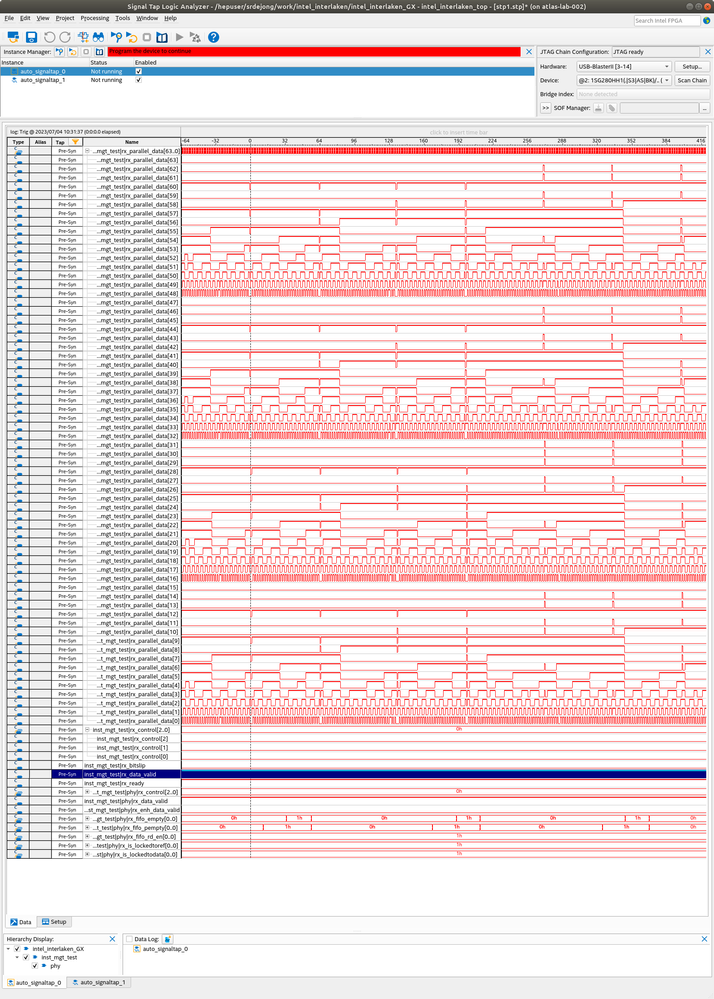Switch to the Setup tab
This screenshot has height=999, width=714.
pos(54,922)
